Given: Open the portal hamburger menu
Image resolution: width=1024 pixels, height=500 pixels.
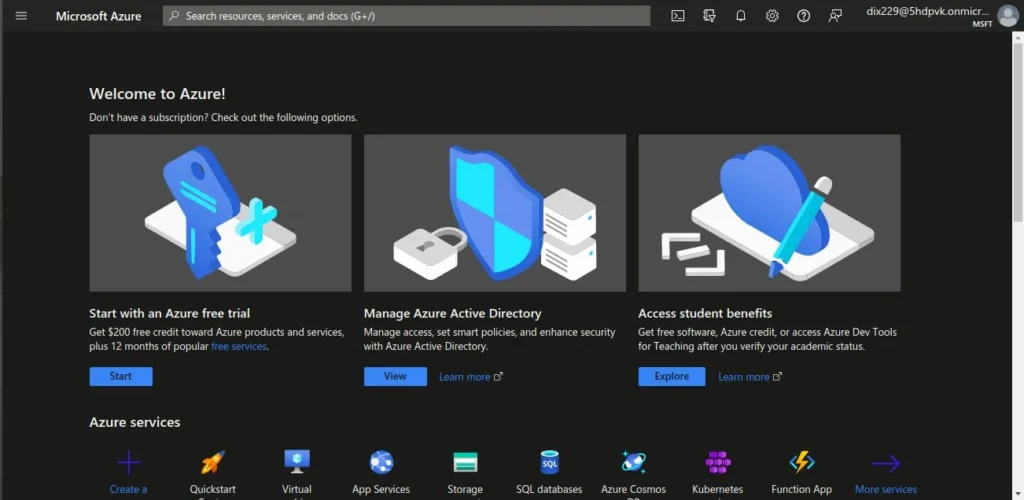Looking at the screenshot, I should point(21,16).
